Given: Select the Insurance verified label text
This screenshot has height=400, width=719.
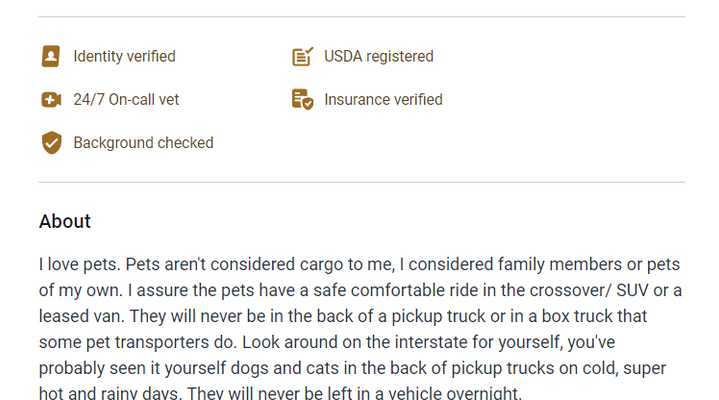Looking at the screenshot, I should pyautogui.click(x=383, y=100).
